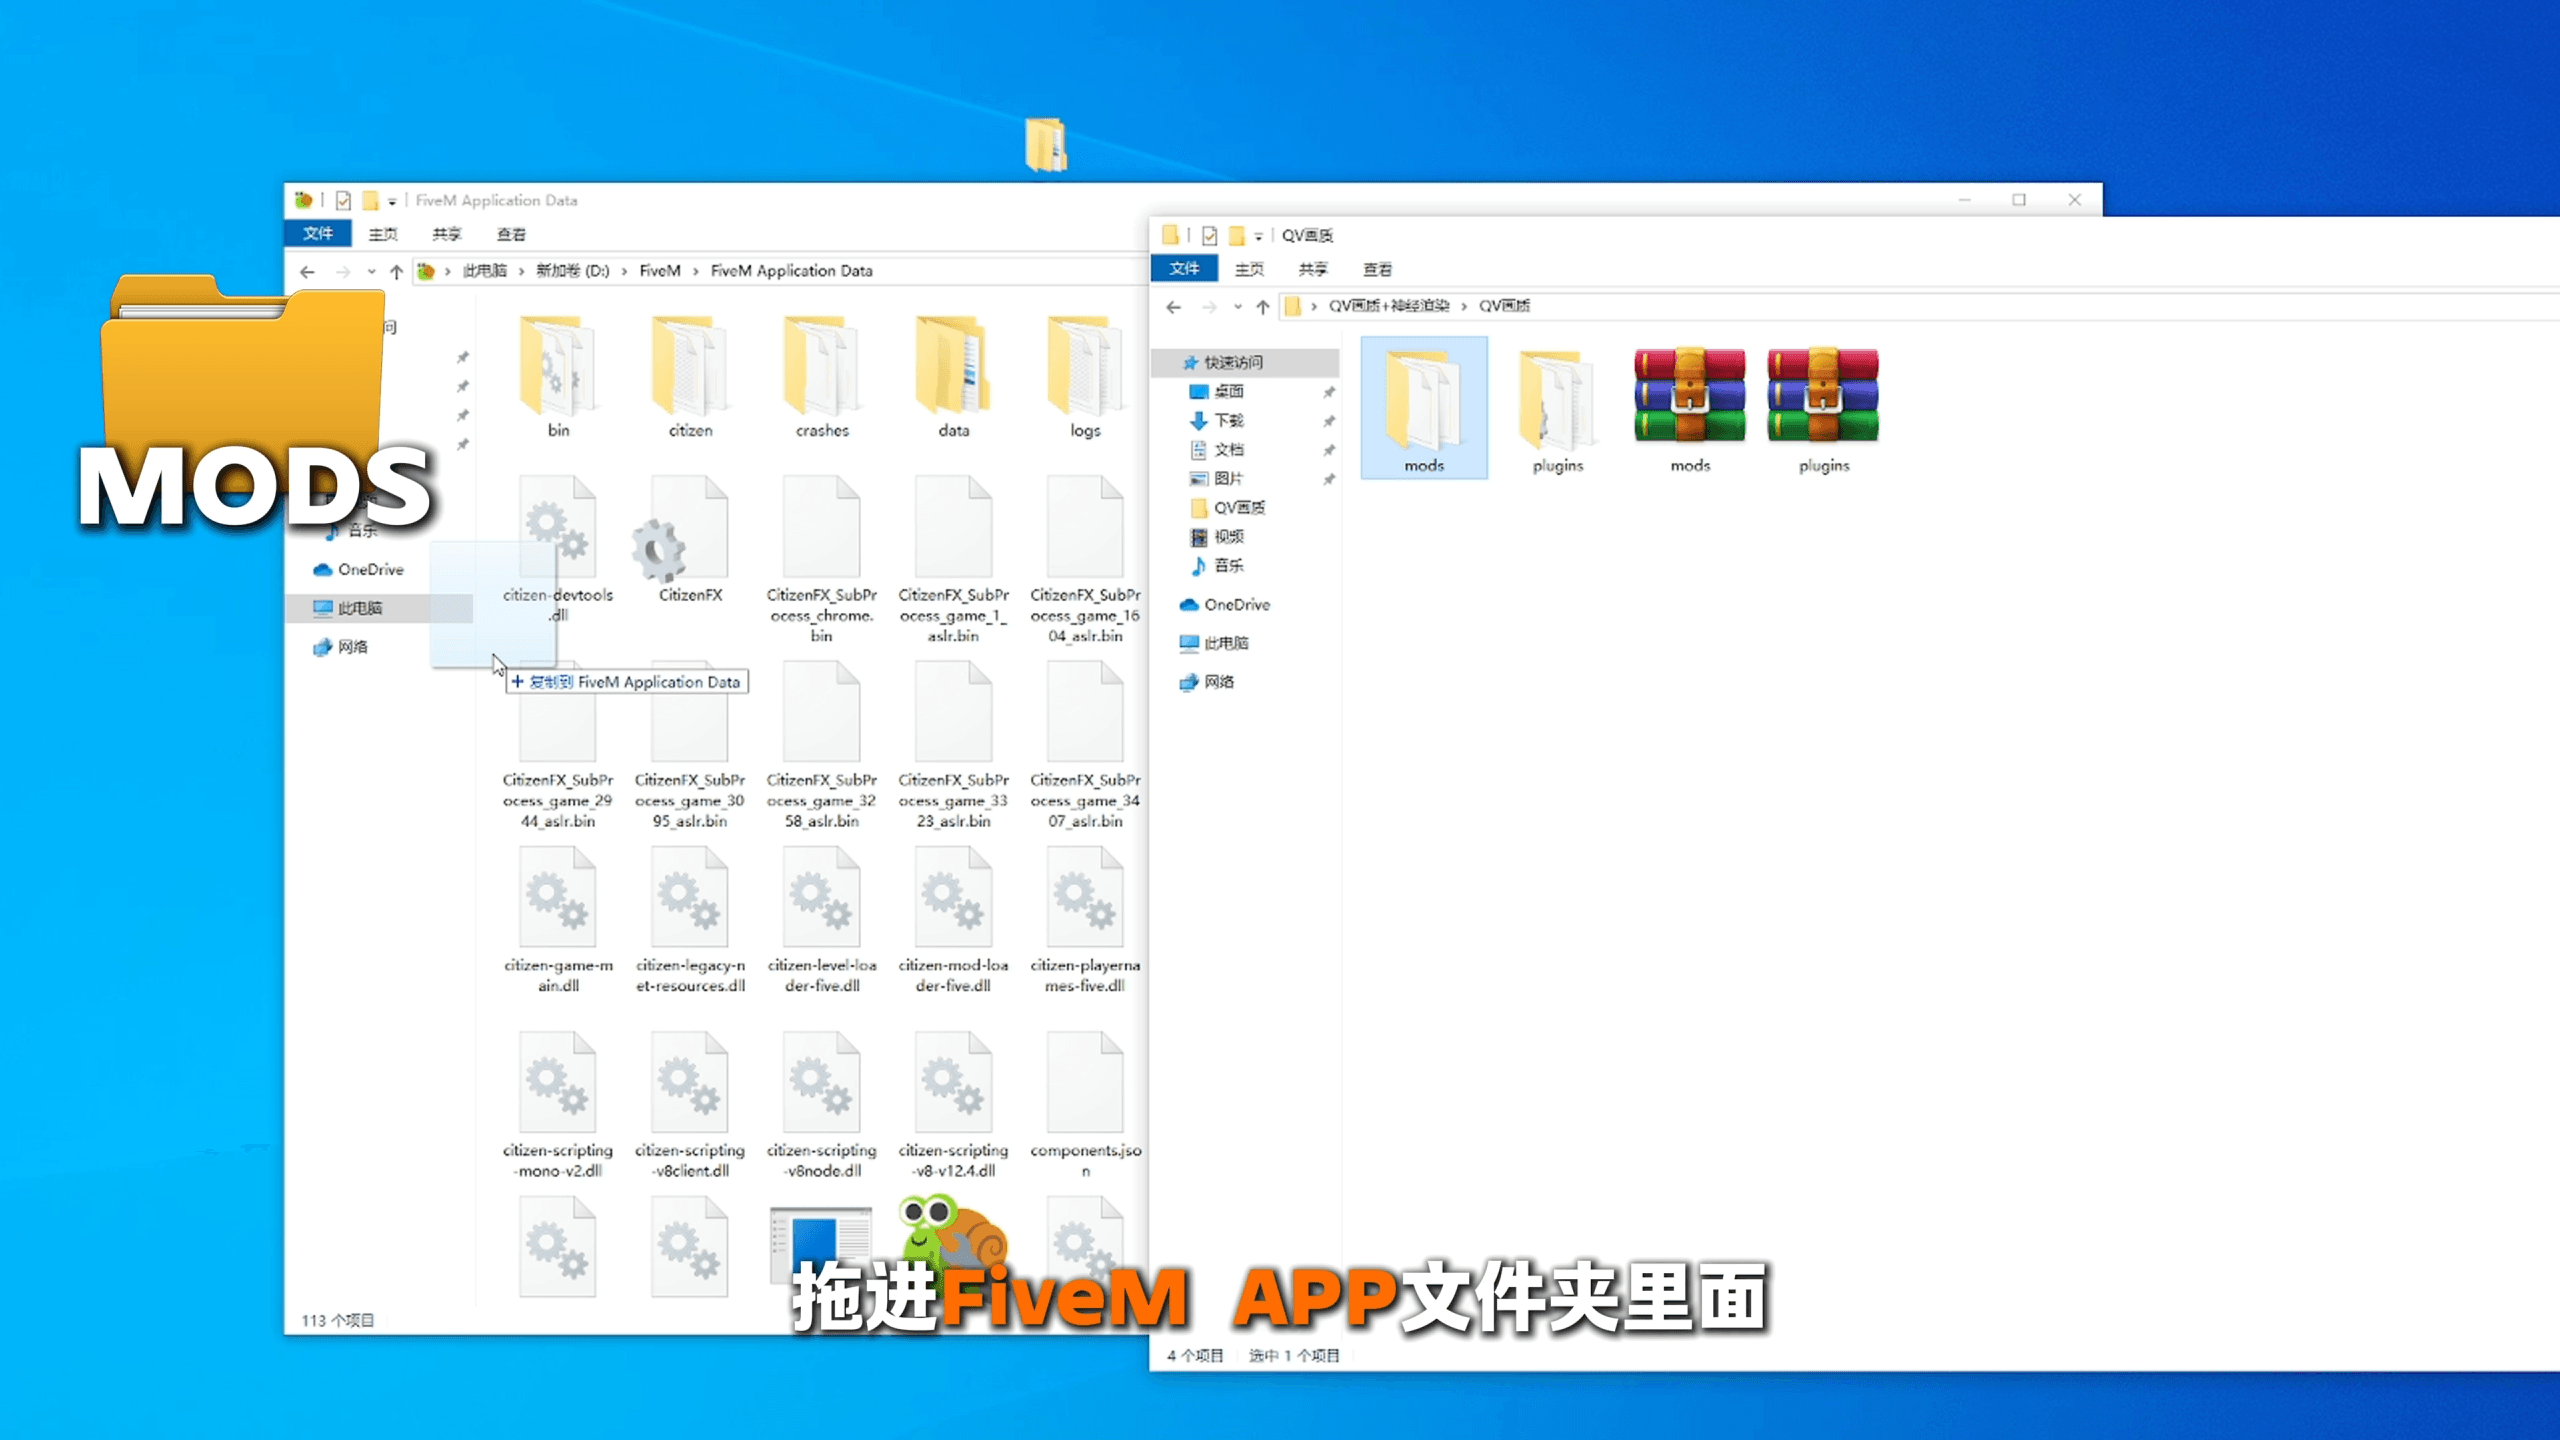Screen dimensions: 2560x1440
Task: Click the 文件 button in QV window
Action: pyautogui.click(x=1184, y=269)
